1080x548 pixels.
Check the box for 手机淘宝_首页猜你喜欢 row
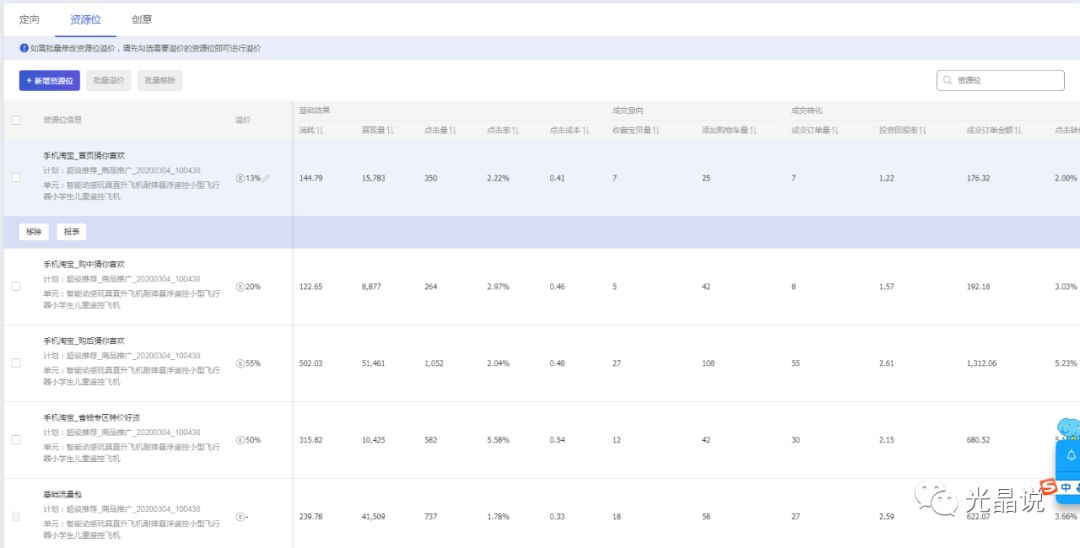[16, 178]
